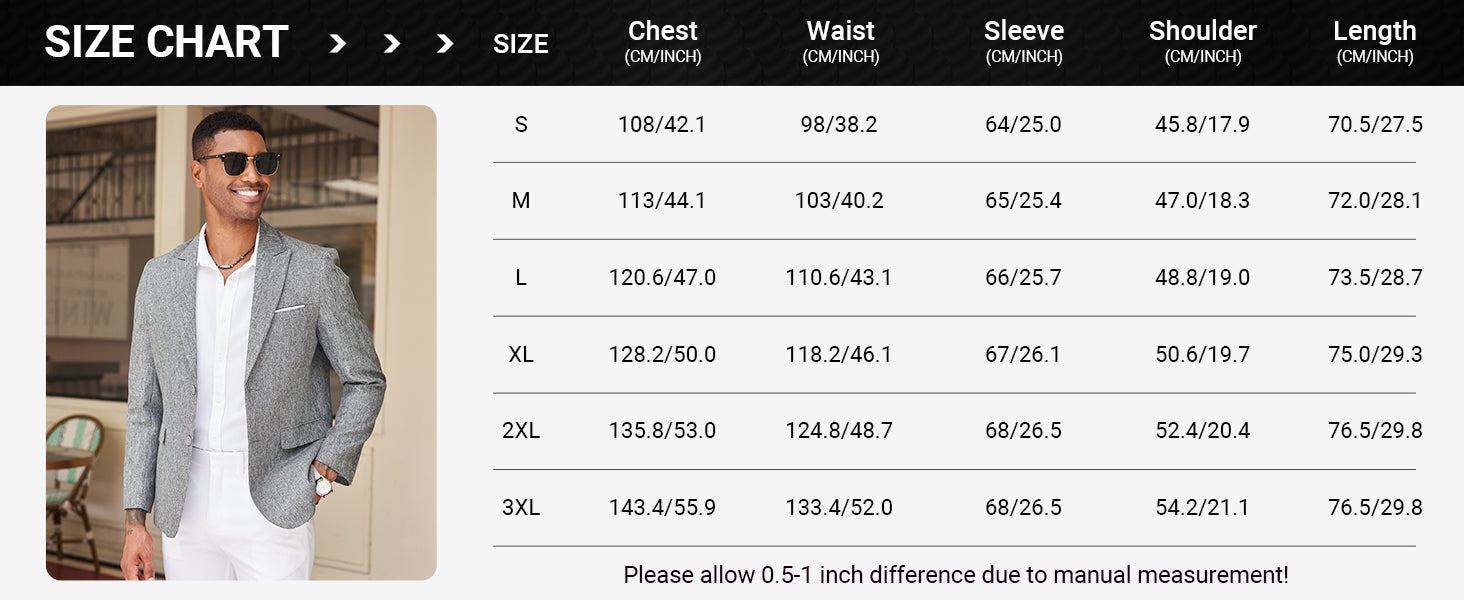
Task: Select the Chest column header
Action: click(x=663, y=42)
